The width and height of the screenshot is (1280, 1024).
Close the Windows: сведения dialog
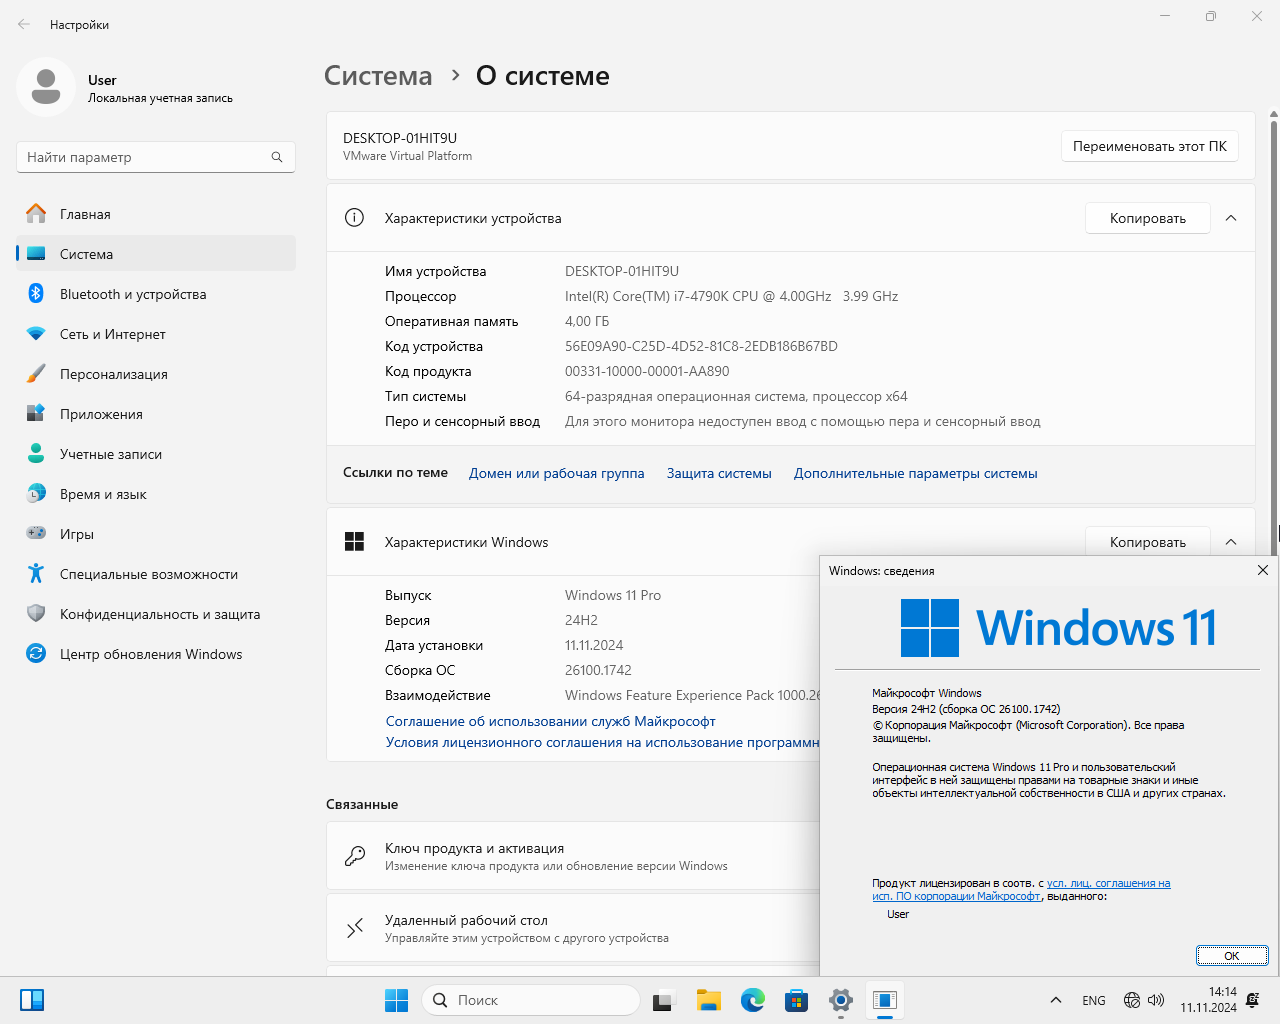(1263, 570)
